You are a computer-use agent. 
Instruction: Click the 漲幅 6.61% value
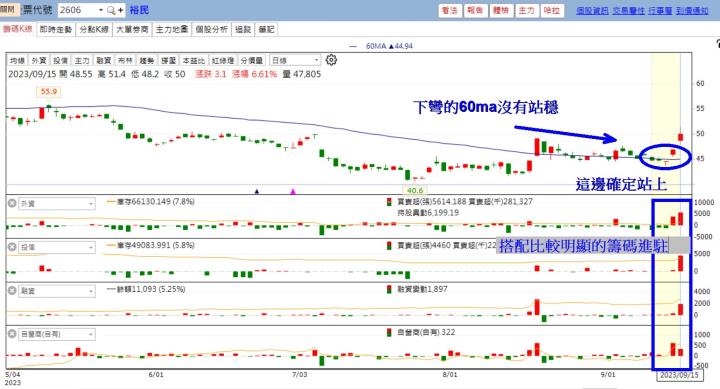point(254,74)
